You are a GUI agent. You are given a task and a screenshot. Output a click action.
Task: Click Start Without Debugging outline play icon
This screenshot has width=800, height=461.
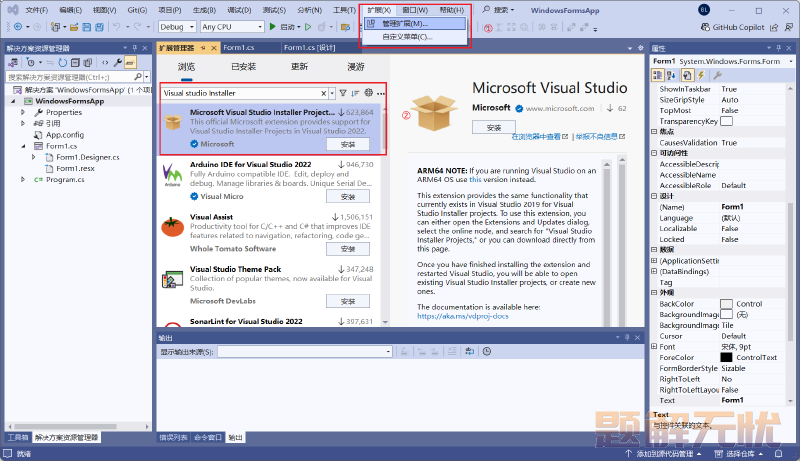pyautogui.click(x=308, y=27)
